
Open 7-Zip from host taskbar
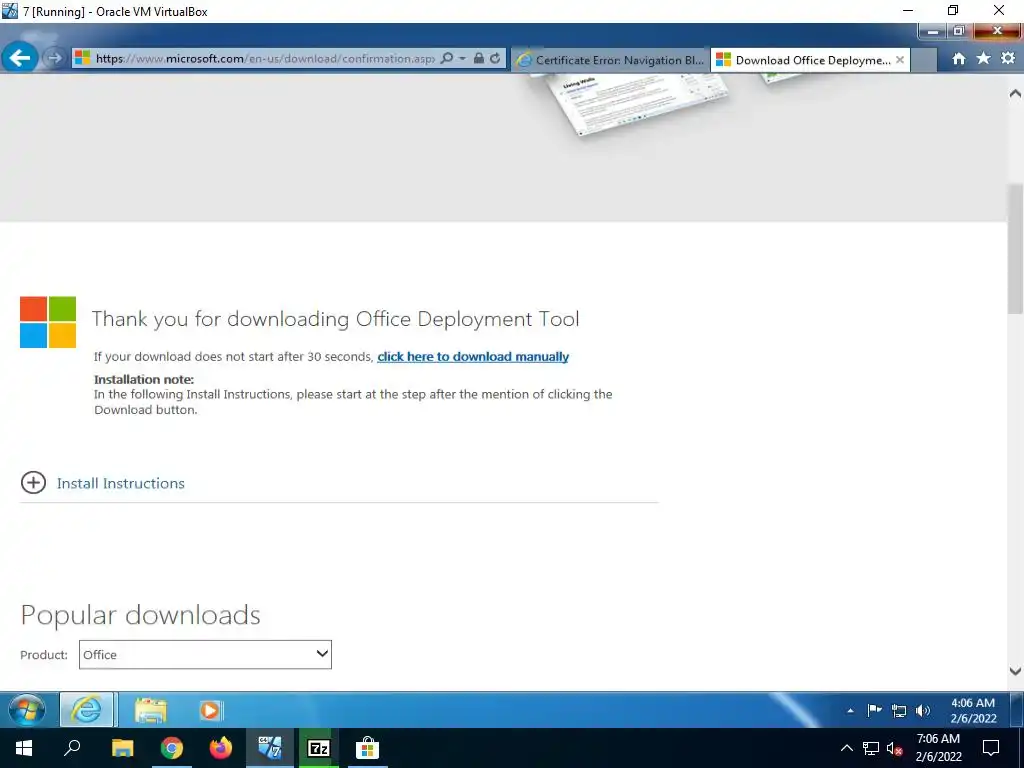(x=319, y=748)
